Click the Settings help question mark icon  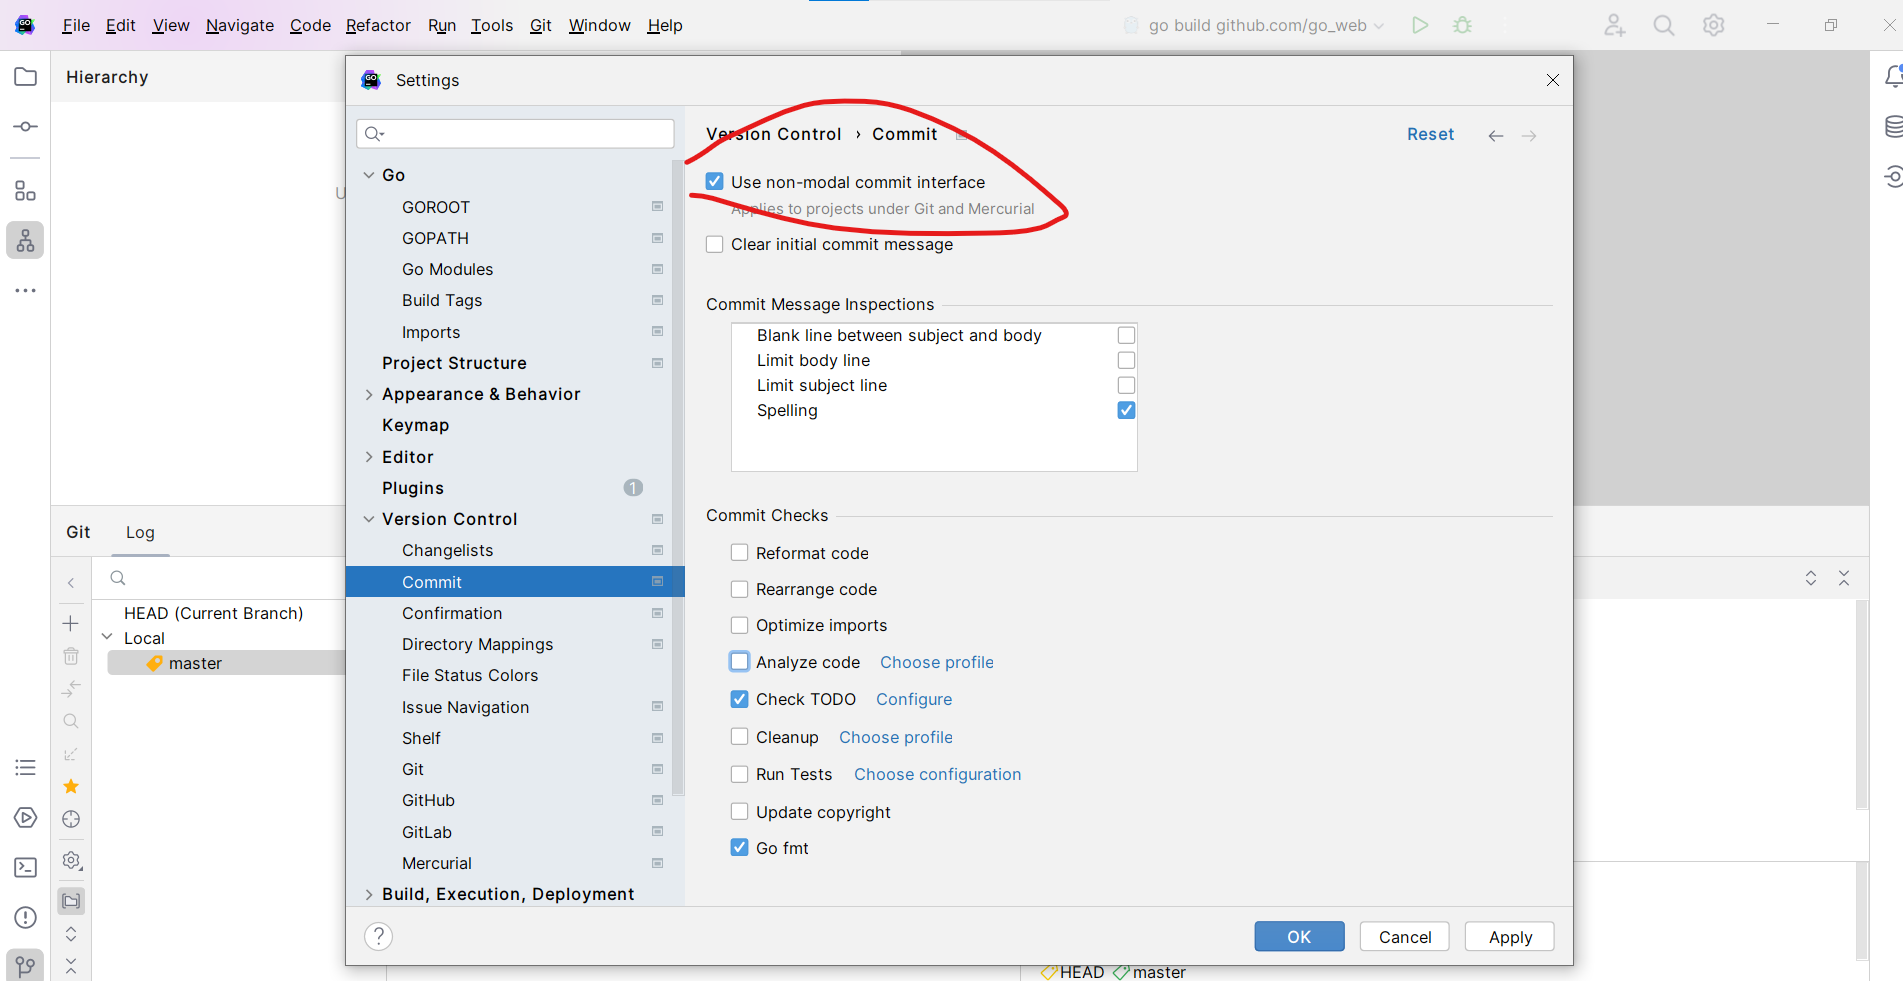[378, 936]
